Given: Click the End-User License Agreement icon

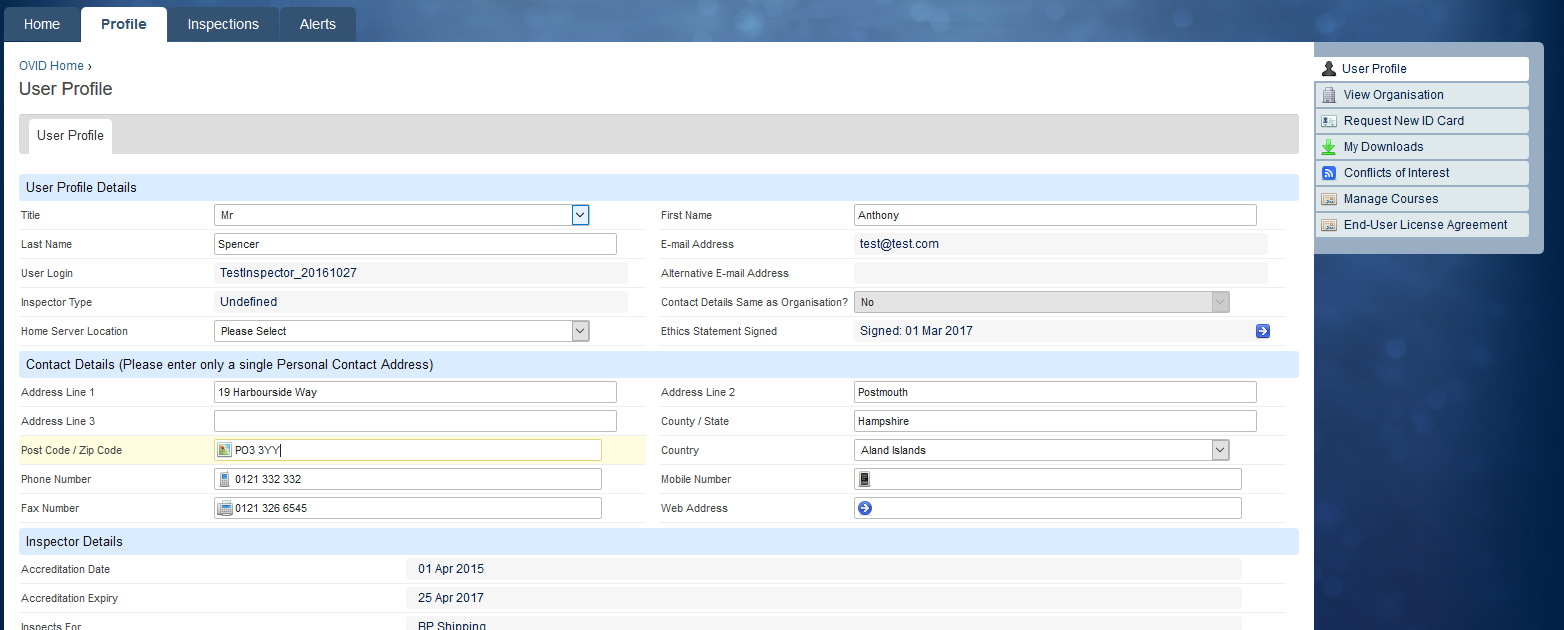Looking at the screenshot, I should [x=1329, y=225].
